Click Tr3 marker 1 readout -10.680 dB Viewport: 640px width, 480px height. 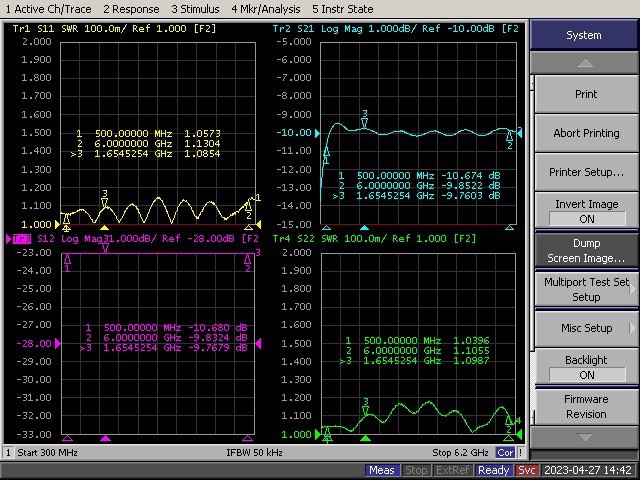tap(218, 328)
